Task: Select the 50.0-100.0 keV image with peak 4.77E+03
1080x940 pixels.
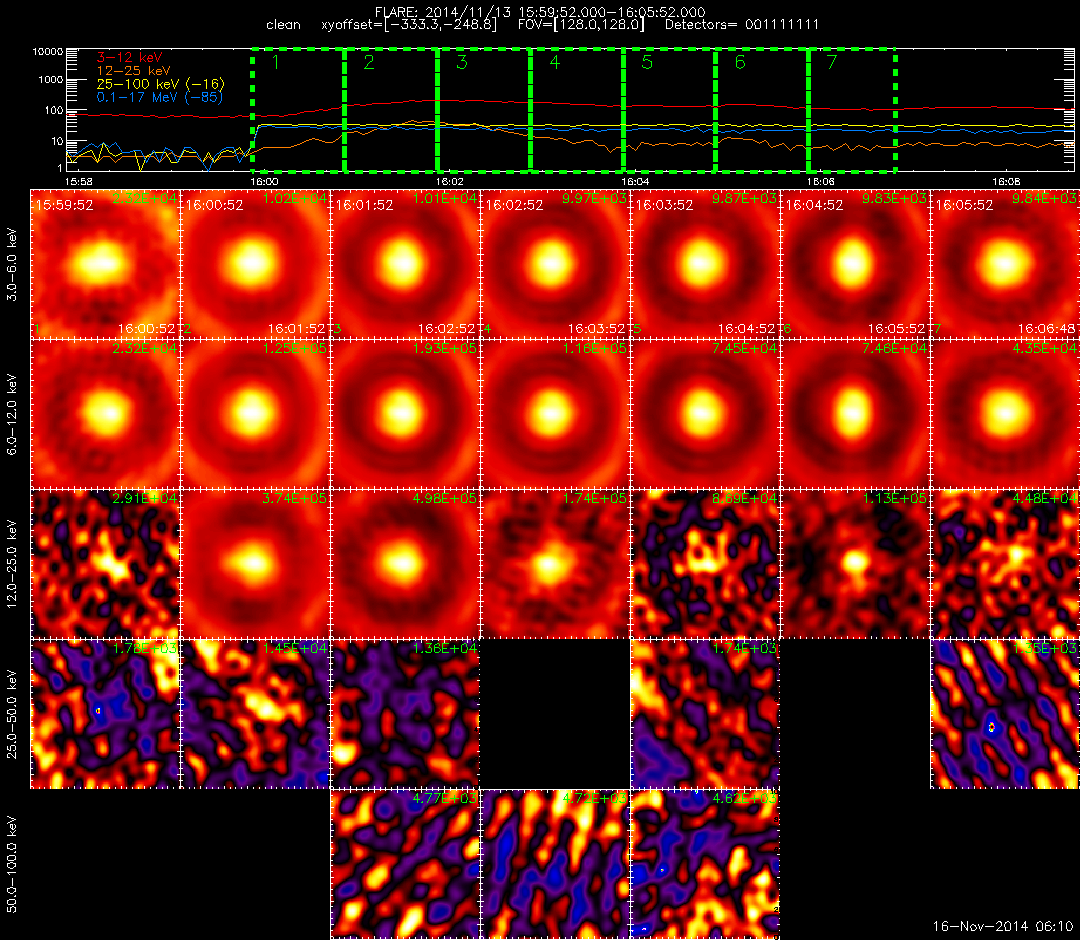Action: coord(406,865)
